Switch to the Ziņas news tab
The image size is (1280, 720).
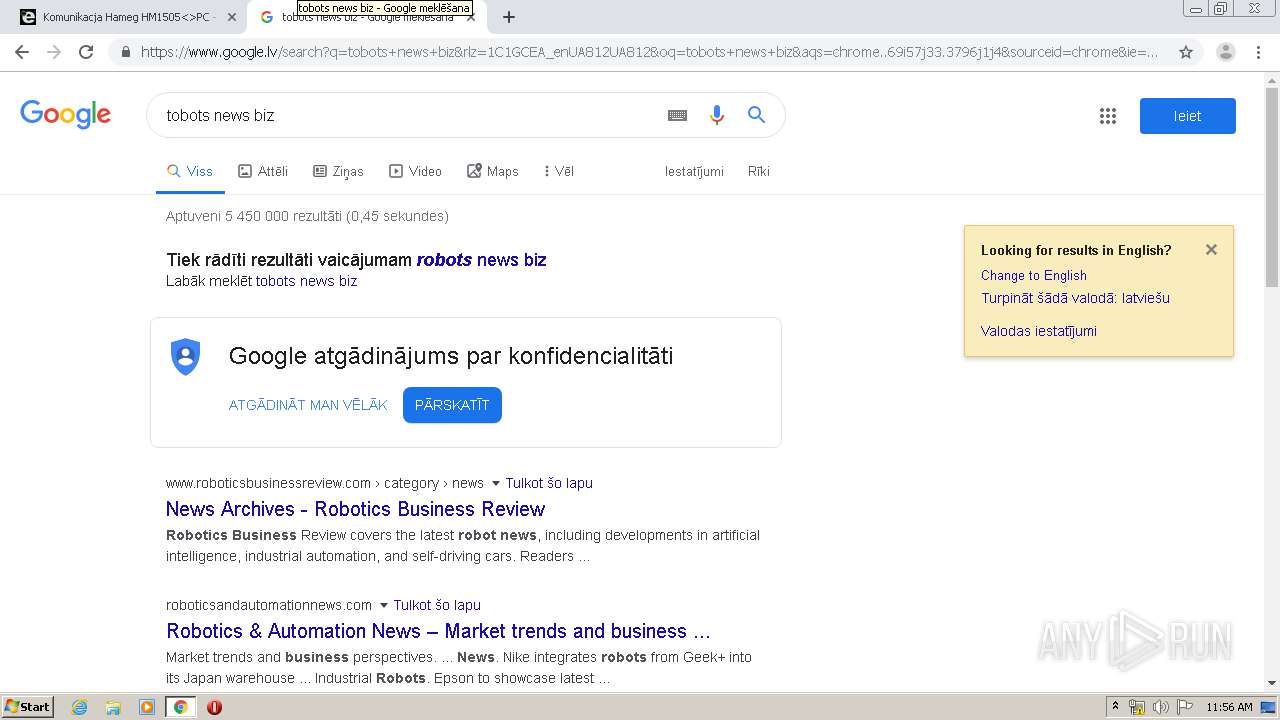(338, 171)
